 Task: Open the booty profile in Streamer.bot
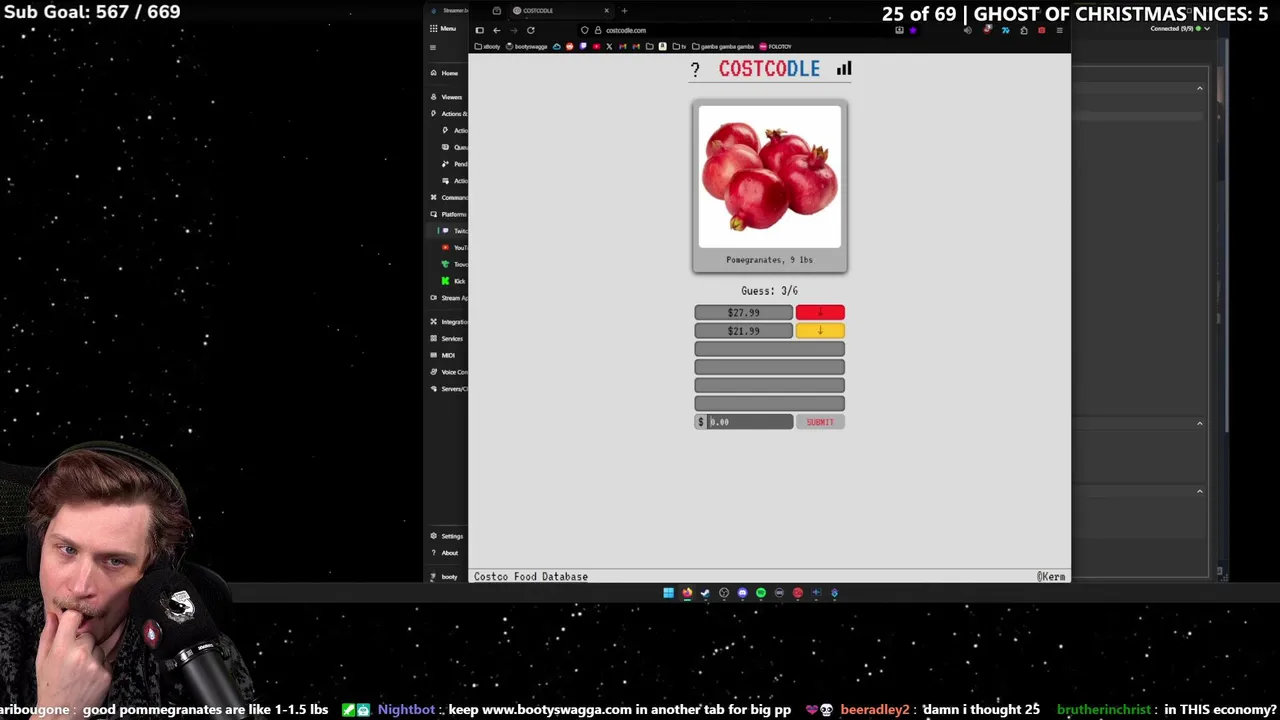444,577
